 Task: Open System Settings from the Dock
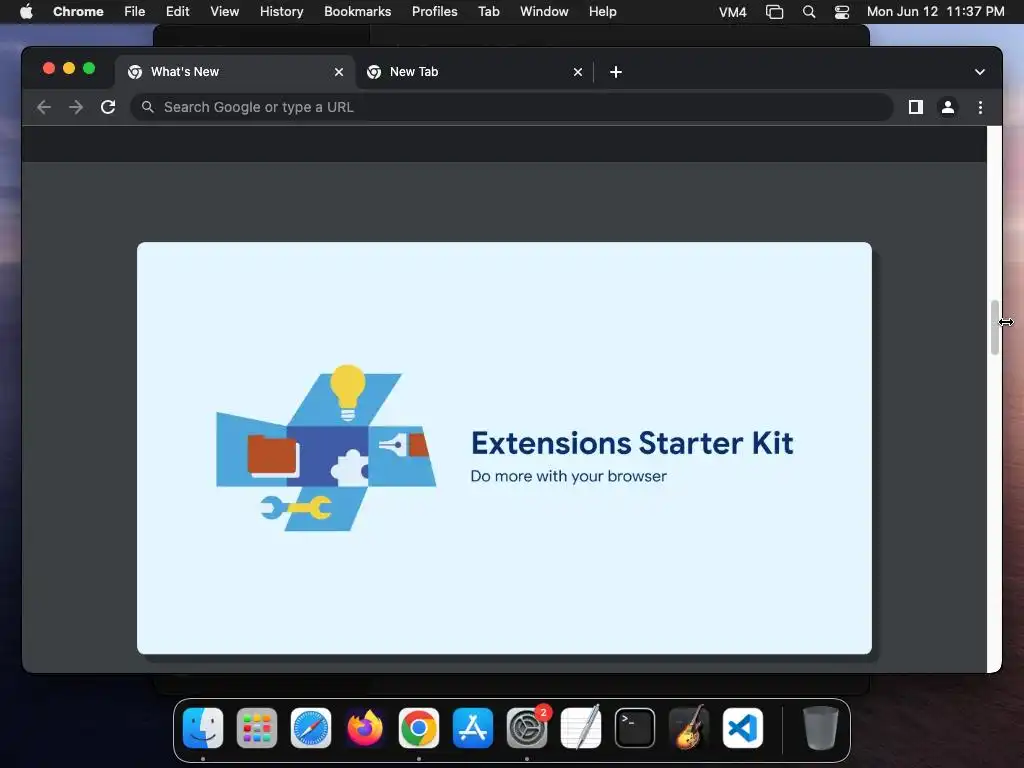527,728
